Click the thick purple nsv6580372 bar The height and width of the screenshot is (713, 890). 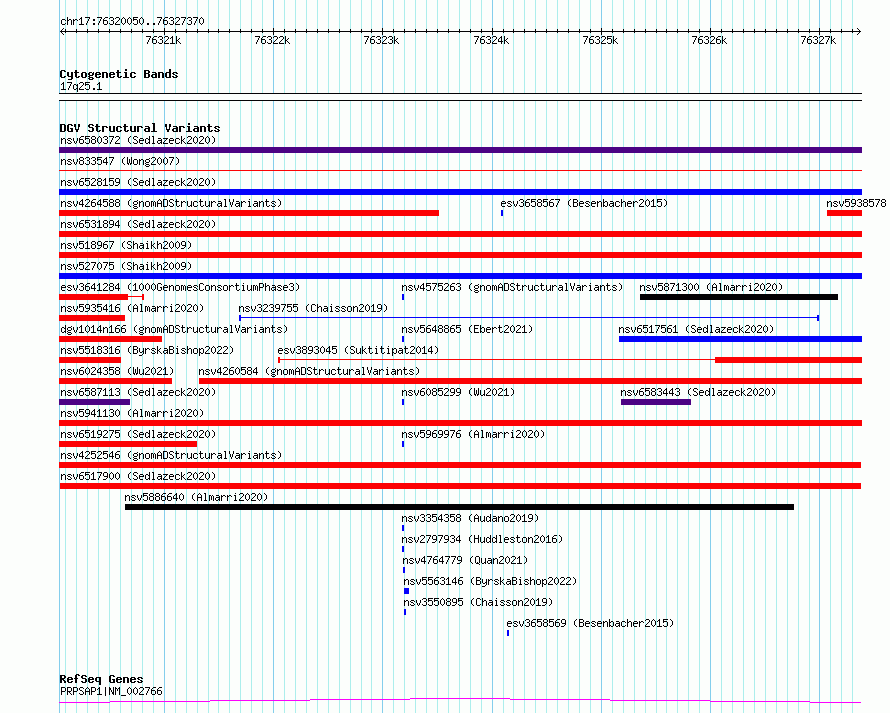point(460,150)
